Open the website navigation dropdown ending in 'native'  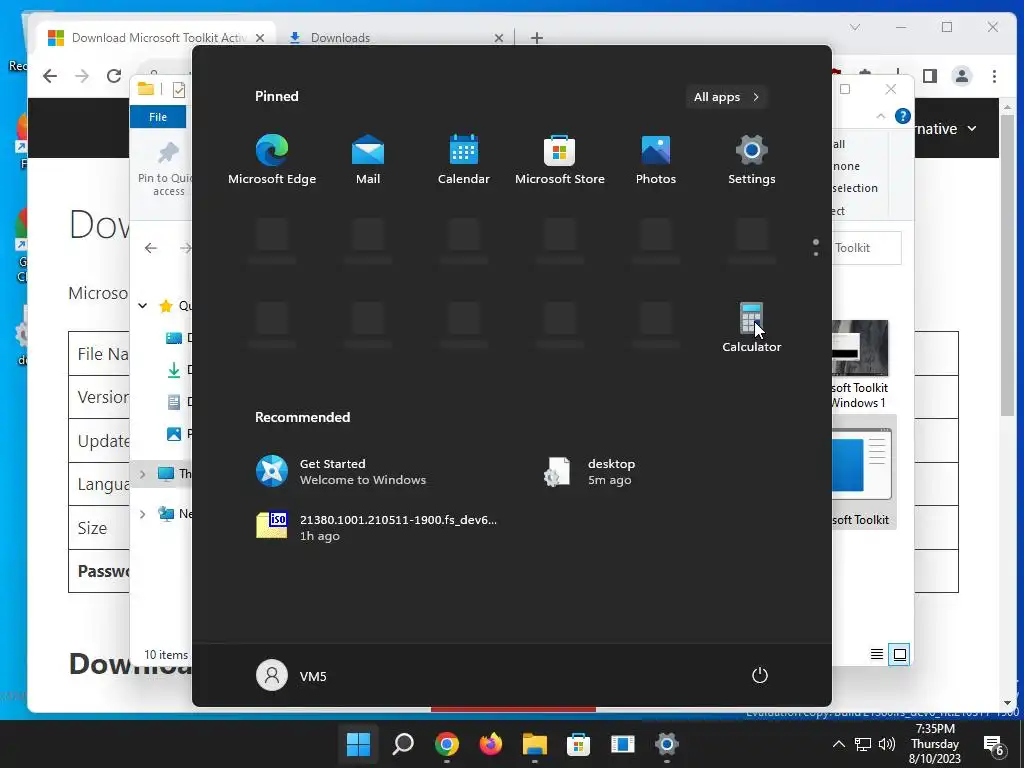(946, 129)
